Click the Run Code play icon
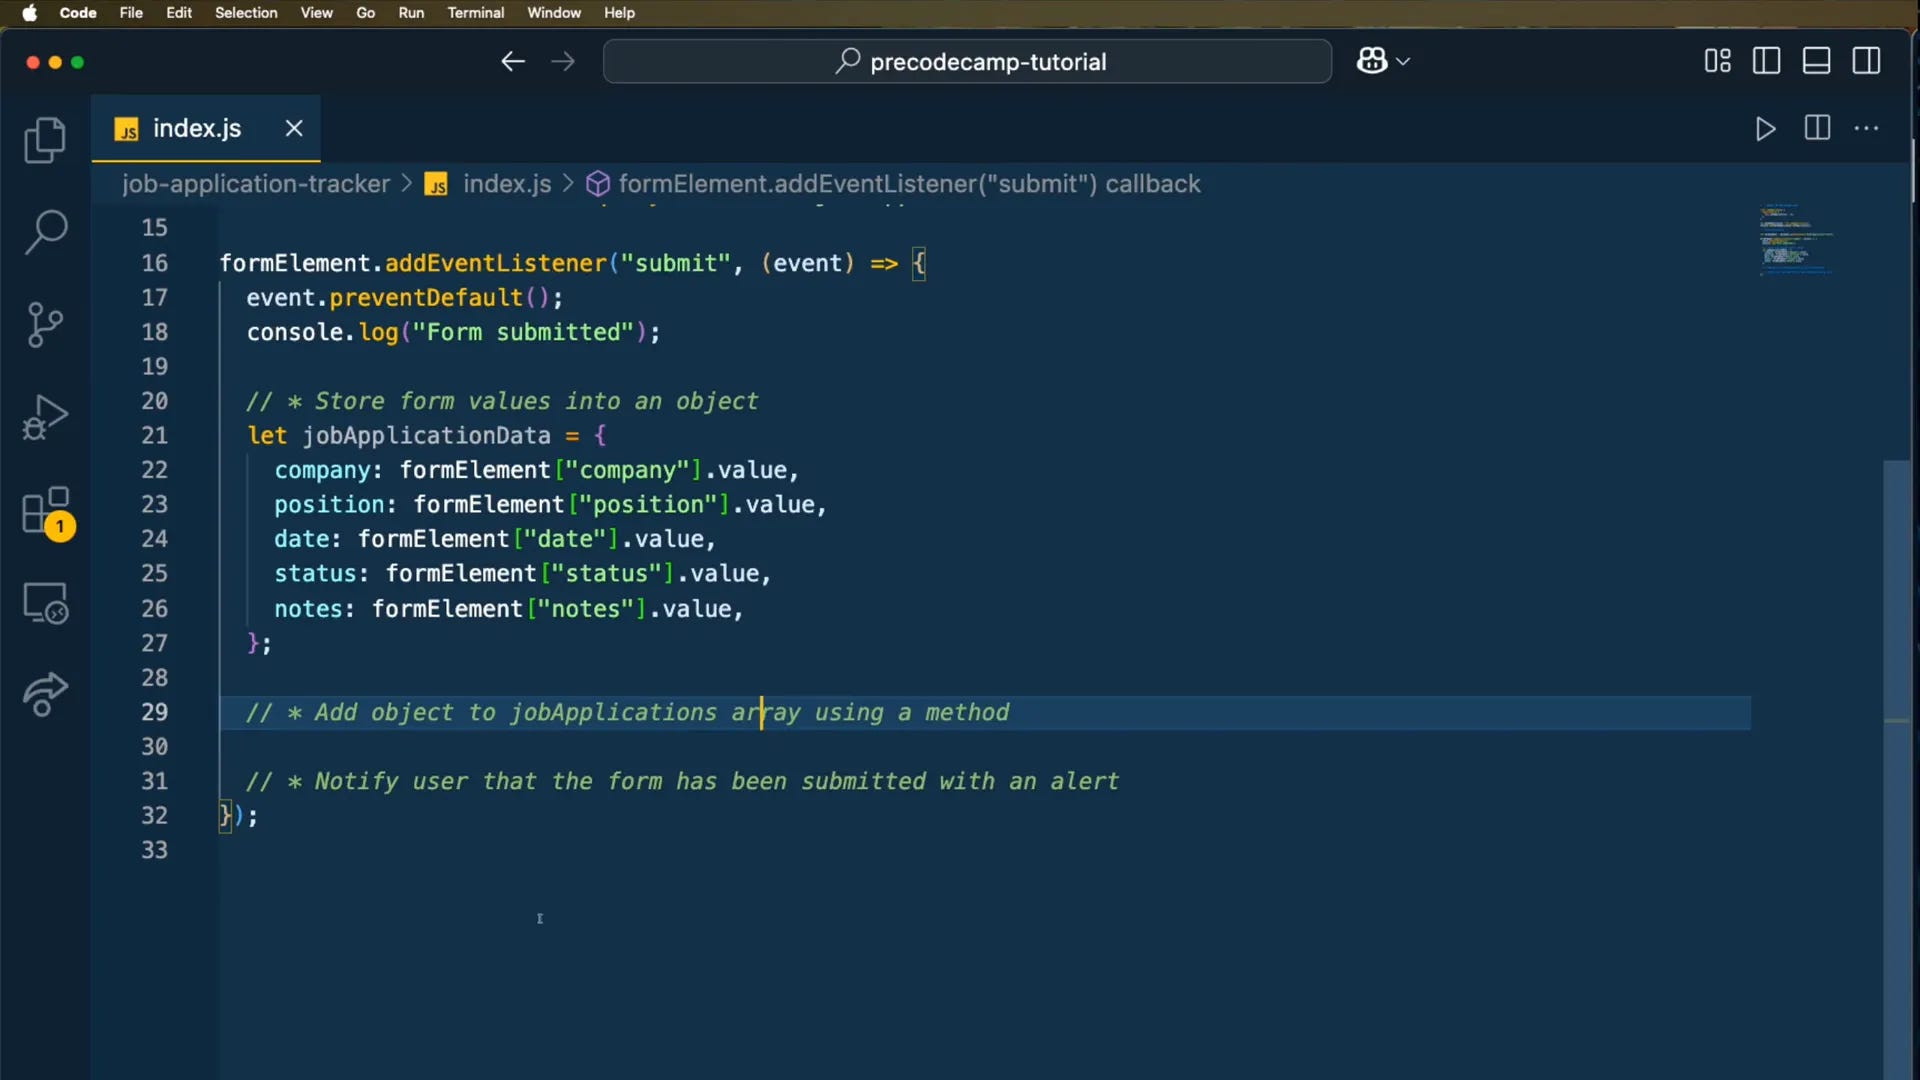 pos(1765,129)
